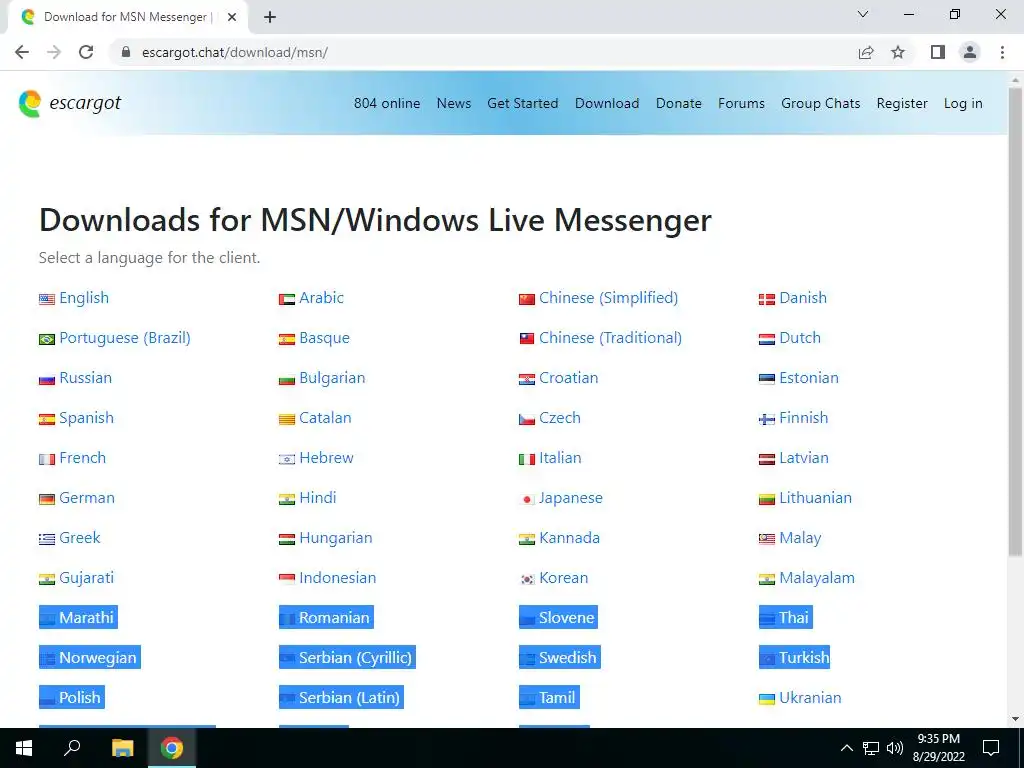Image resolution: width=1024 pixels, height=768 pixels.
Task: Reload the page with refresh icon
Action: click(86, 52)
